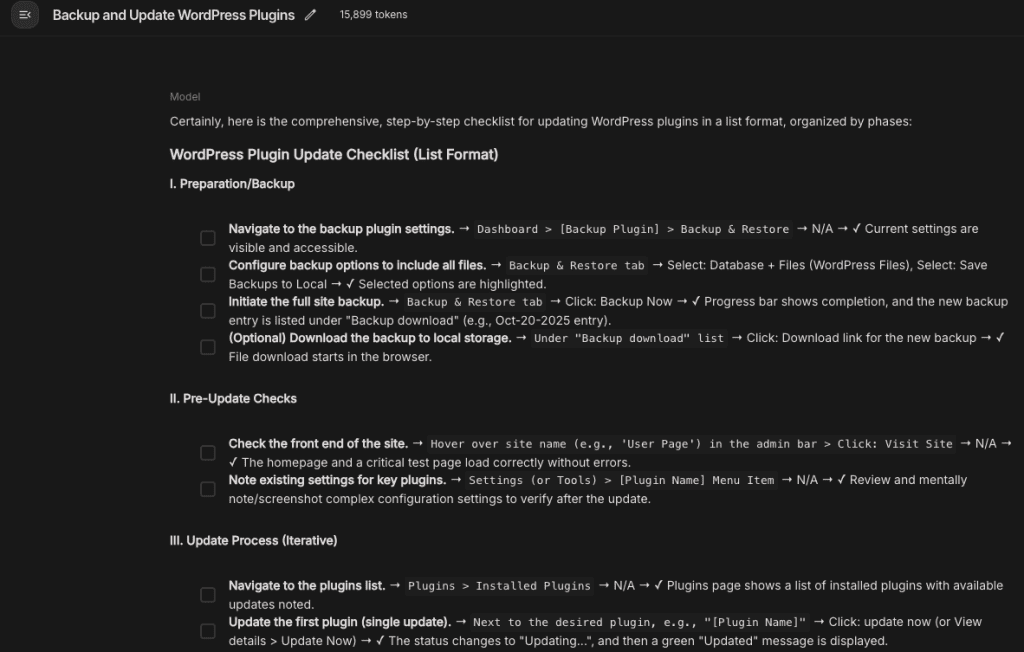This screenshot has height=652, width=1024.
Task: Toggle the sidebar menu icon
Action: 25,14
